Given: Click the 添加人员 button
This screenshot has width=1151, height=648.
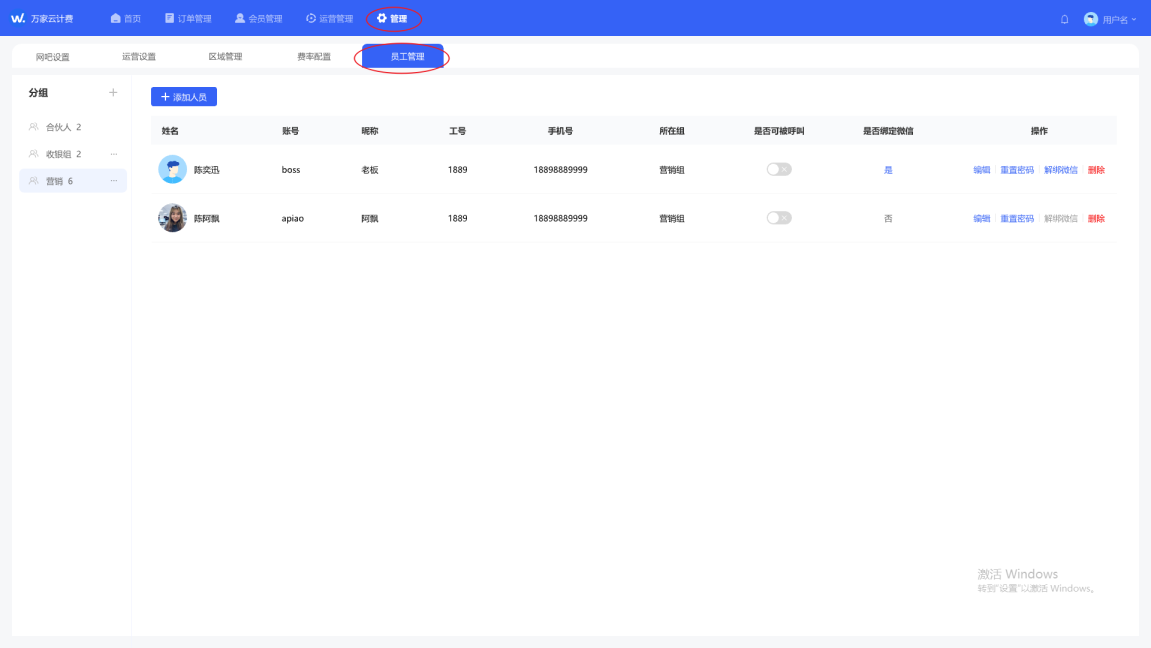Looking at the screenshot, I should (184, 97).
